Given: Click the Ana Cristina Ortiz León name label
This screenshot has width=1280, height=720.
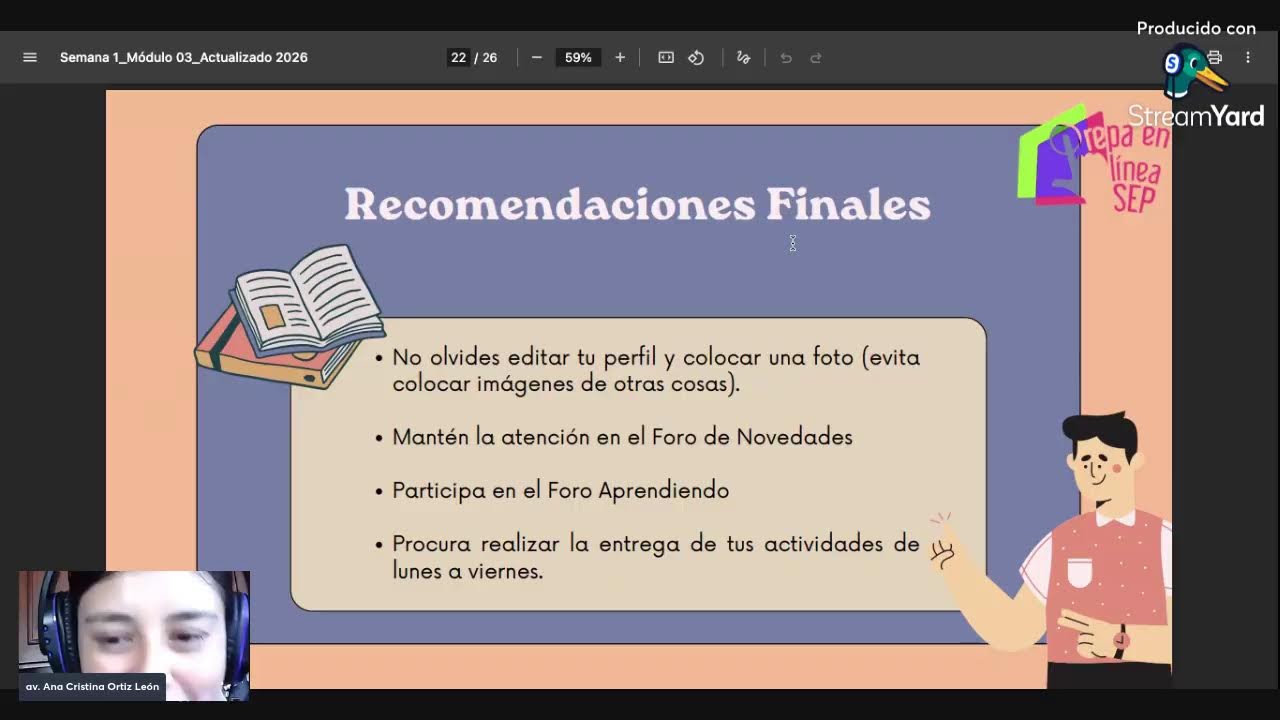Looking at the screenshot, I should pos(92,687).
